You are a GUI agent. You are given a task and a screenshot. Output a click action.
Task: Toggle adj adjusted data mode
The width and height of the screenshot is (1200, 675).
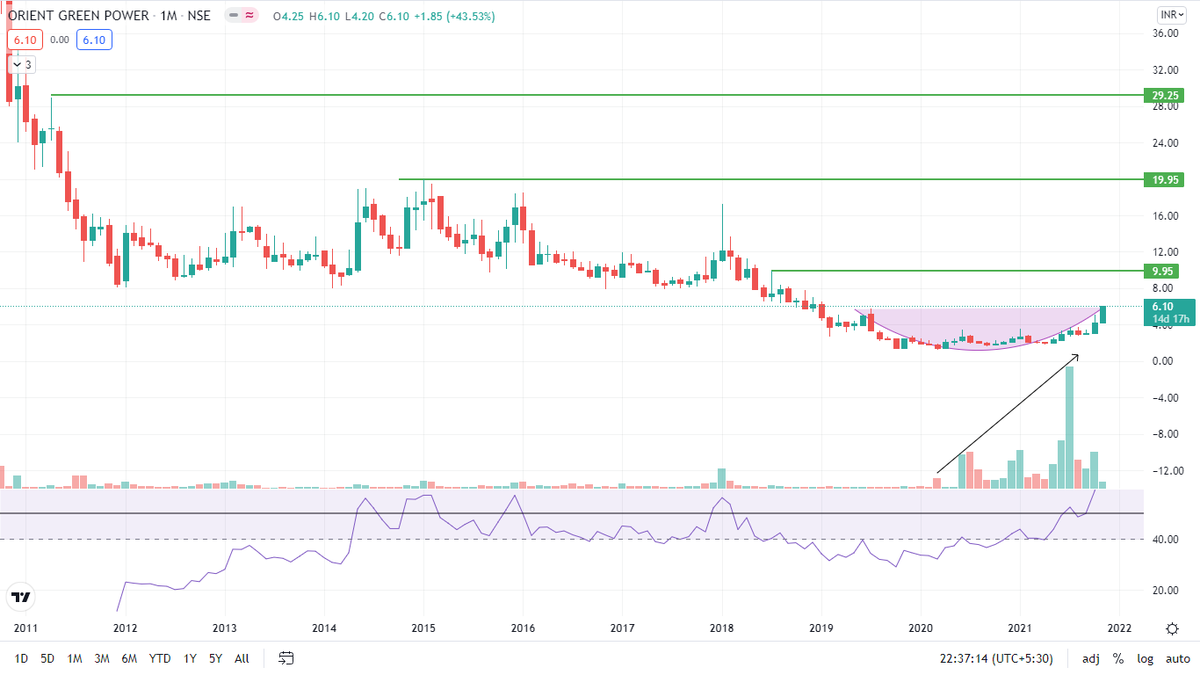pos(1091,659)
